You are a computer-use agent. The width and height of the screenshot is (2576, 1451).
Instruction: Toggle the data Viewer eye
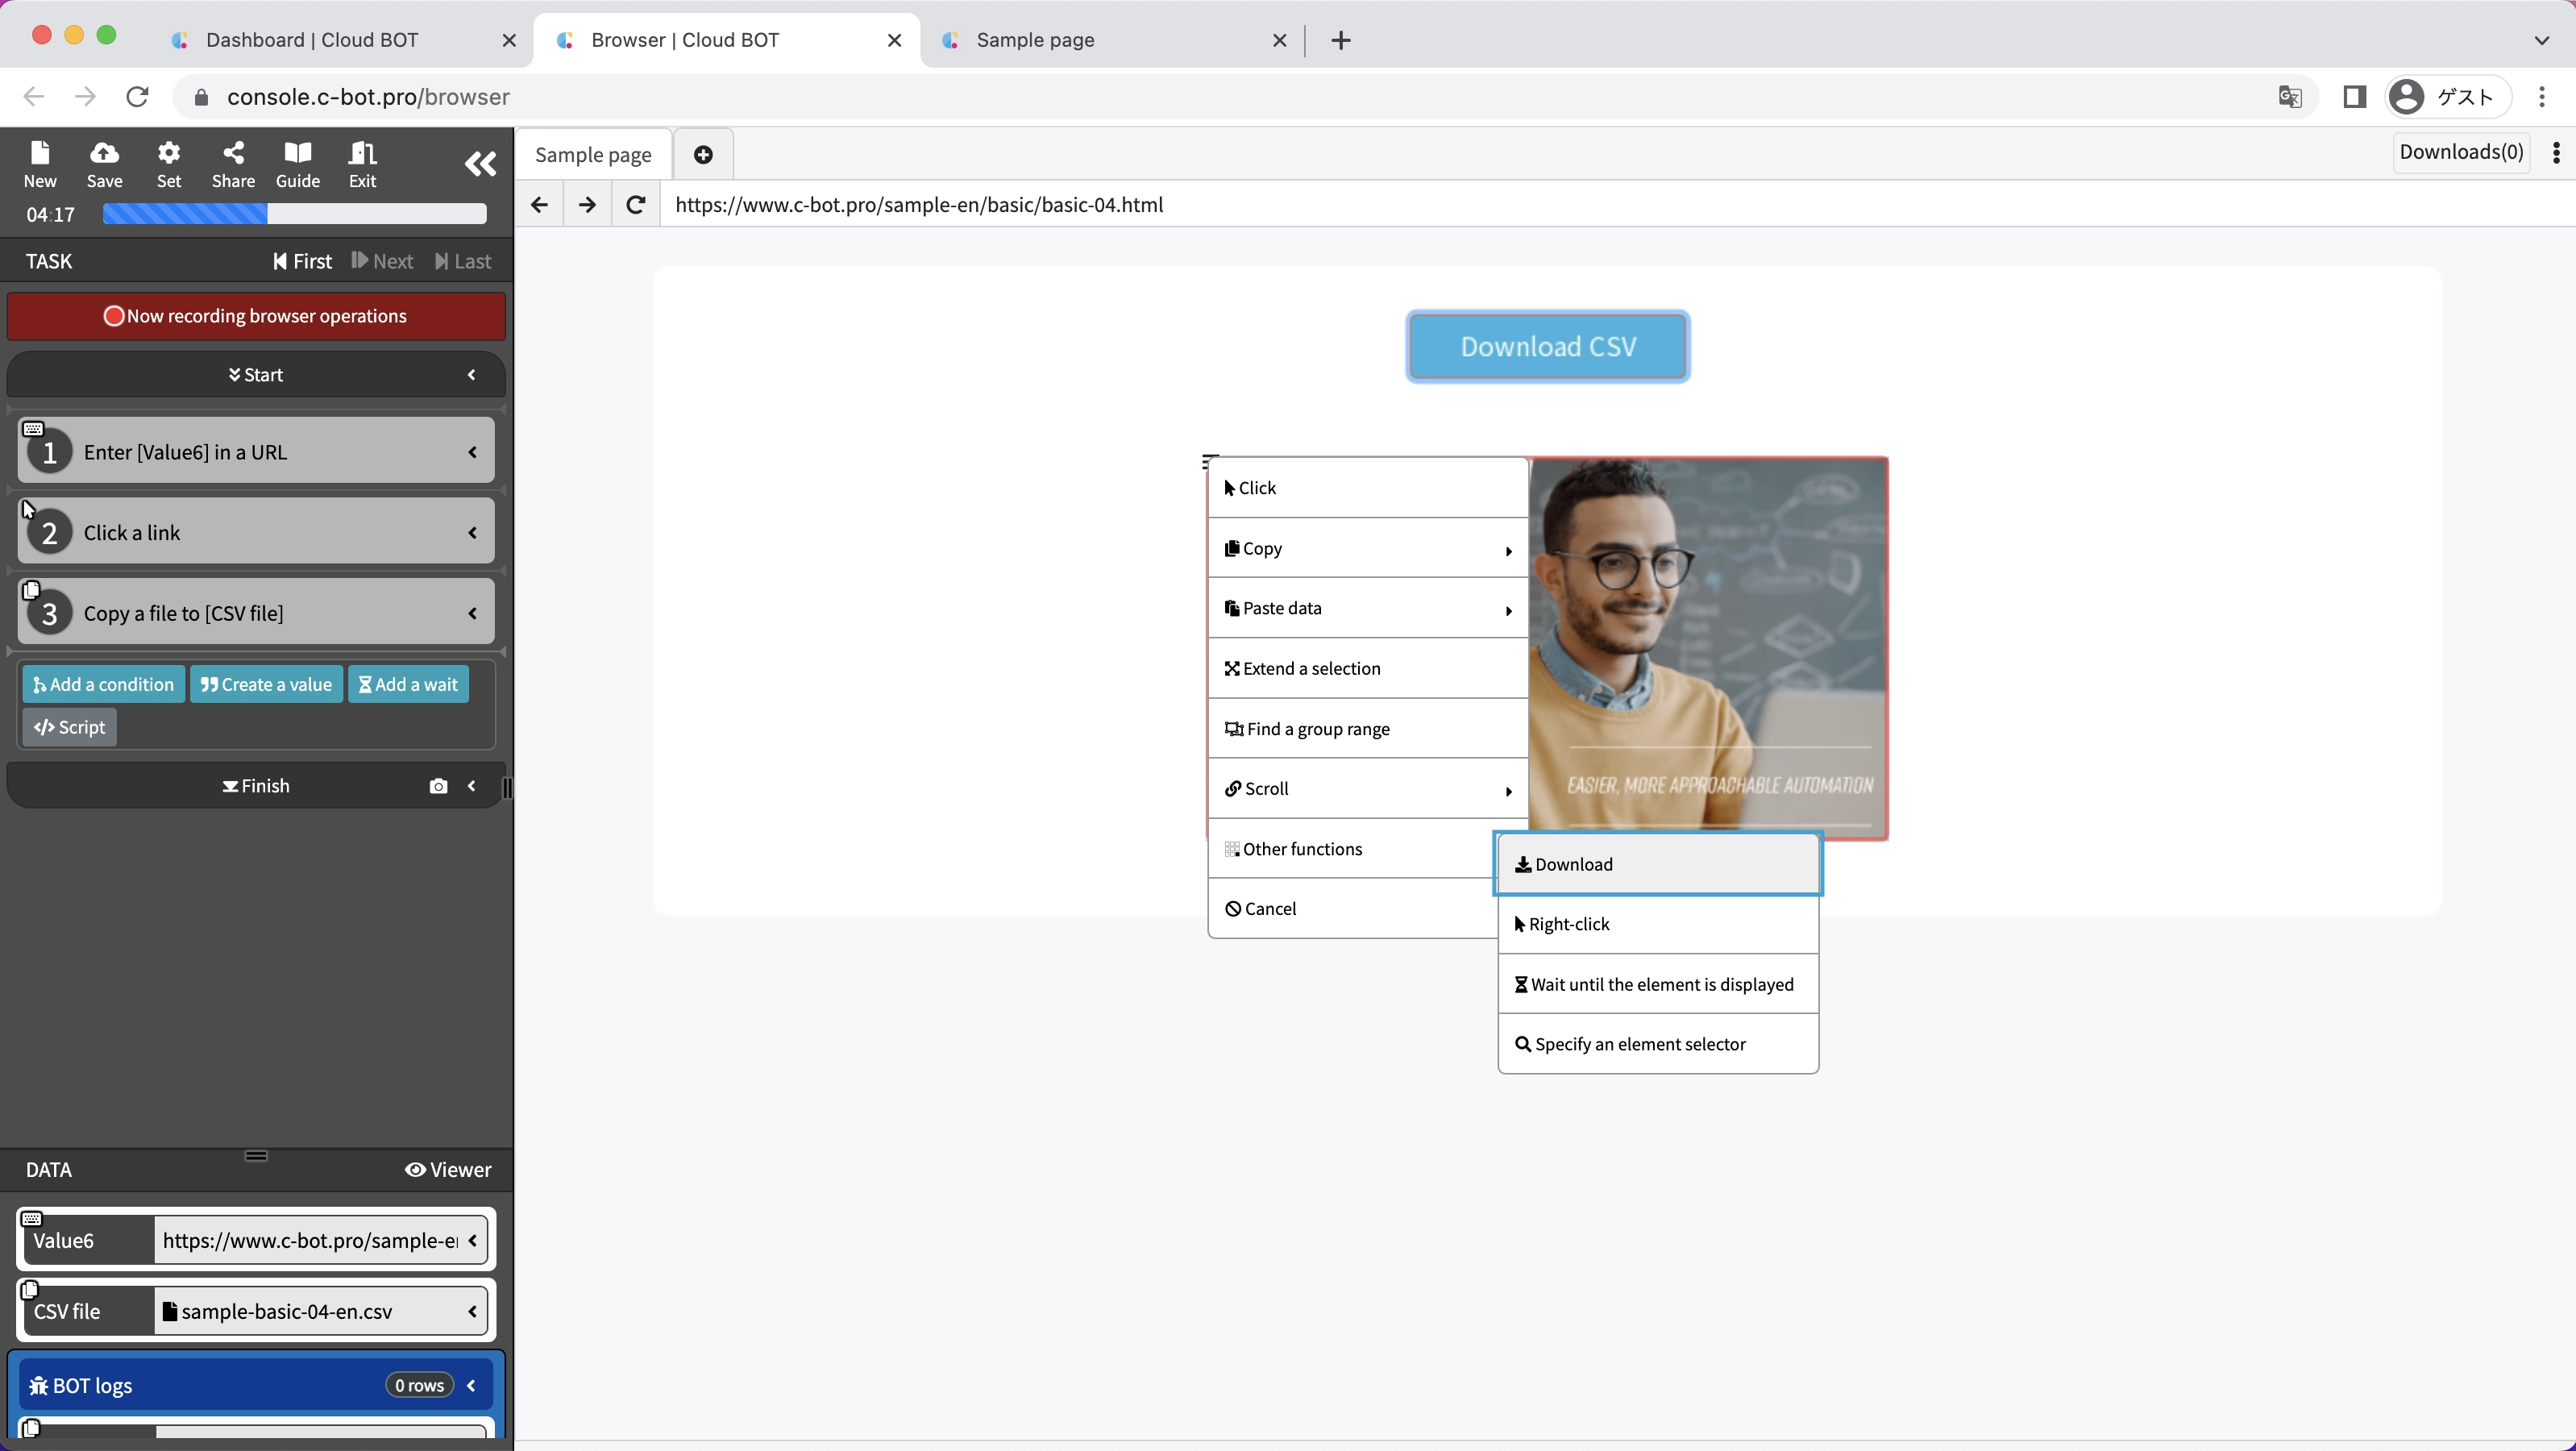click(x=447, y=1170)
